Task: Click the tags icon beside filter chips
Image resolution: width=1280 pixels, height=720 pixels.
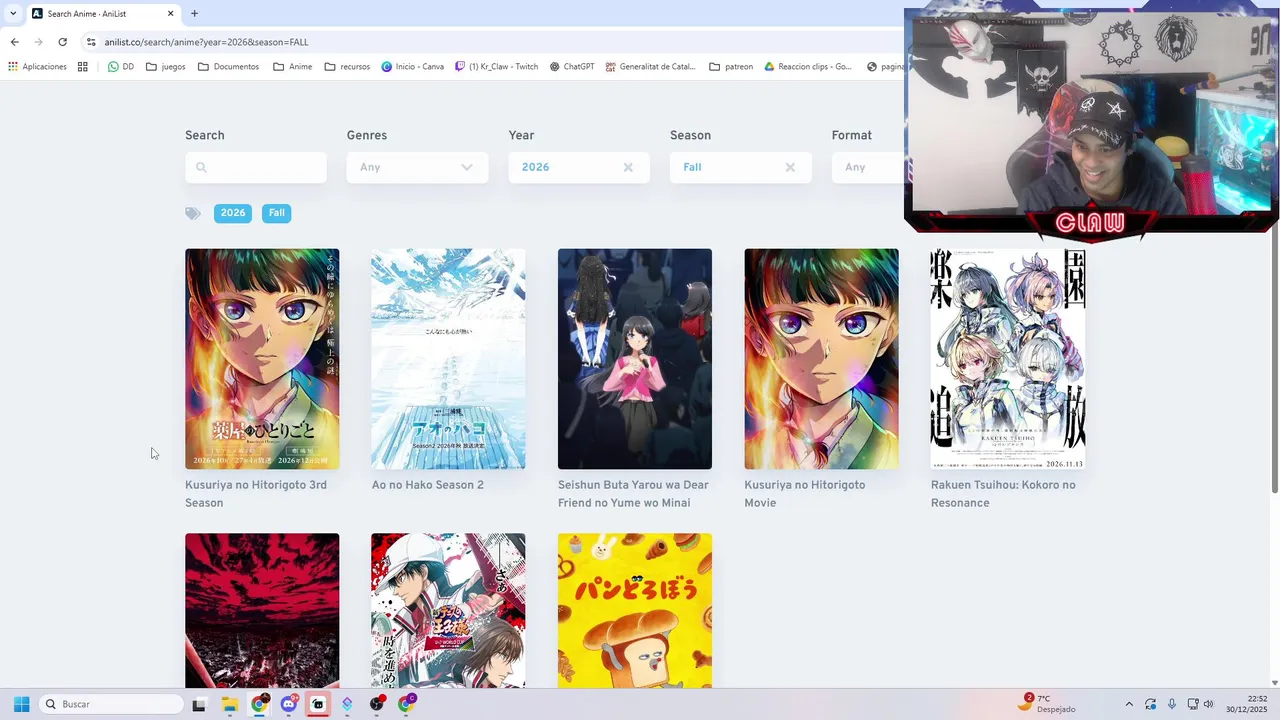Action: (193, 213)
